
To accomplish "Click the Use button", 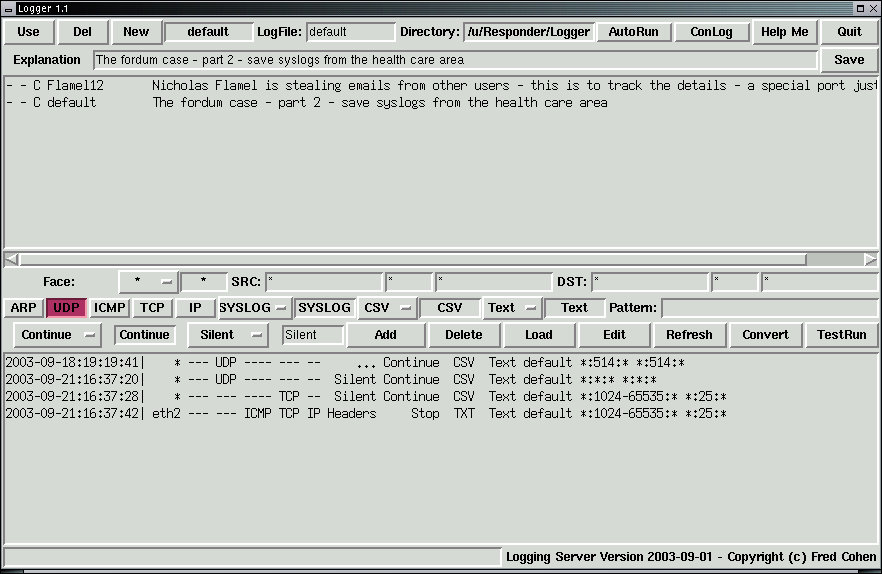I will click(29, 32).
